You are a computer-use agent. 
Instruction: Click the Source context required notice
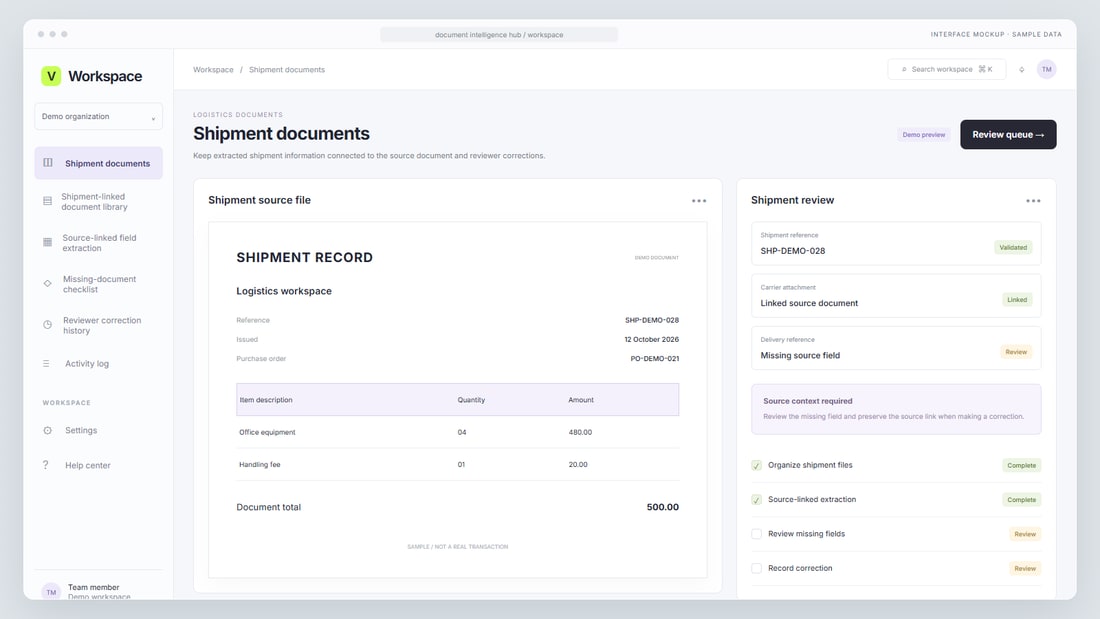(896, 408)
